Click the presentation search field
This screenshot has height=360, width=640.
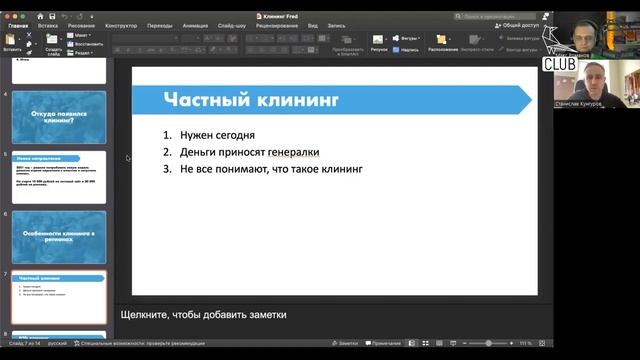(495, 16)
